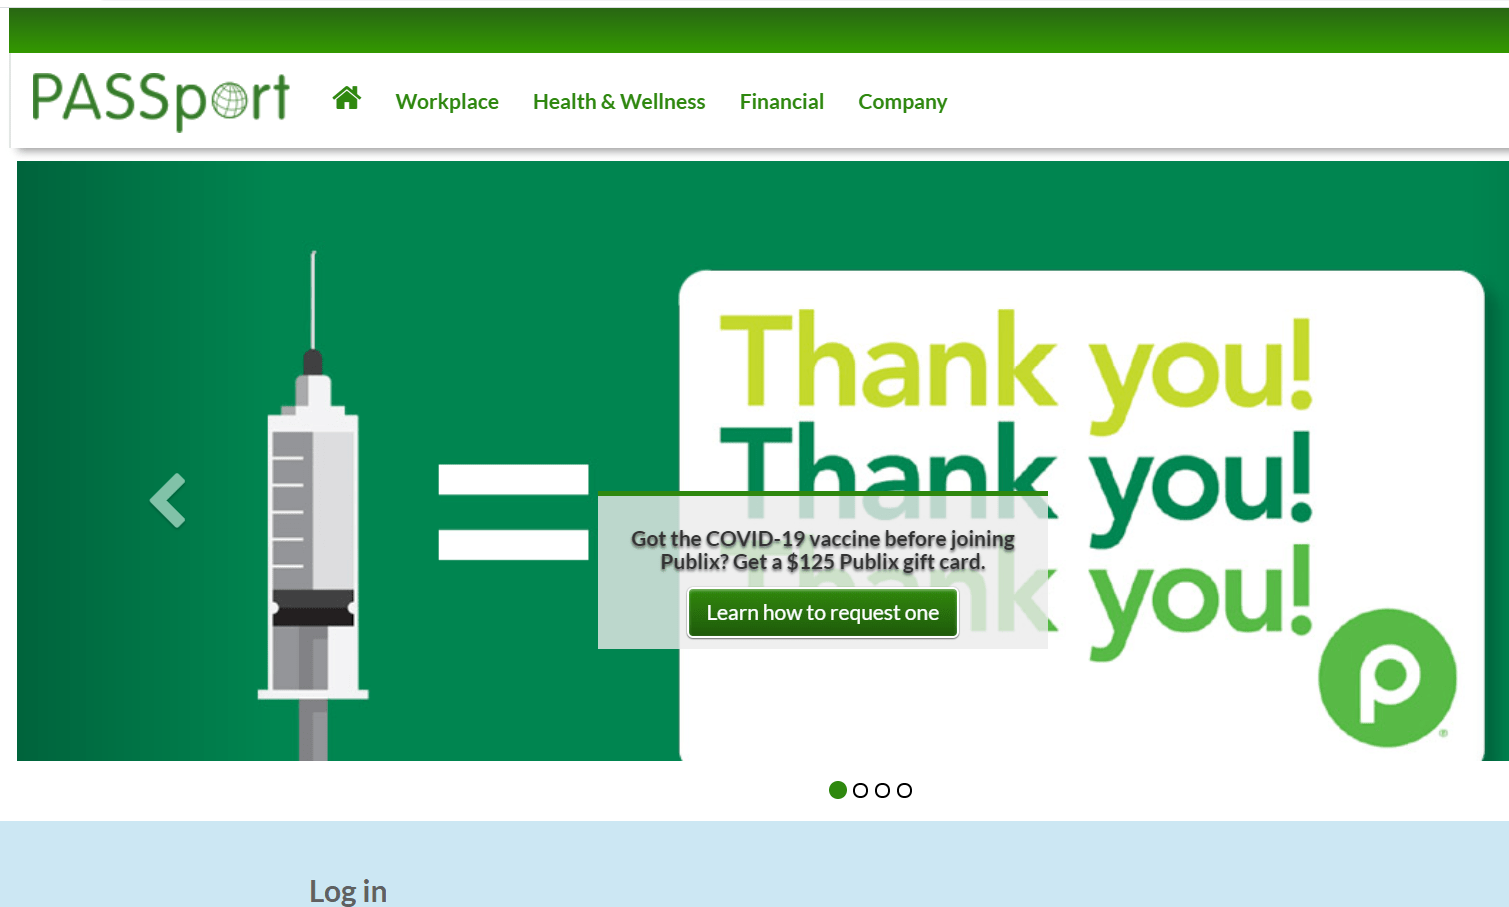The height and width of the screenshot is (907, 1509).
Task: Click the COVID-19 vaccine gift card text
Action: point(823,550)
